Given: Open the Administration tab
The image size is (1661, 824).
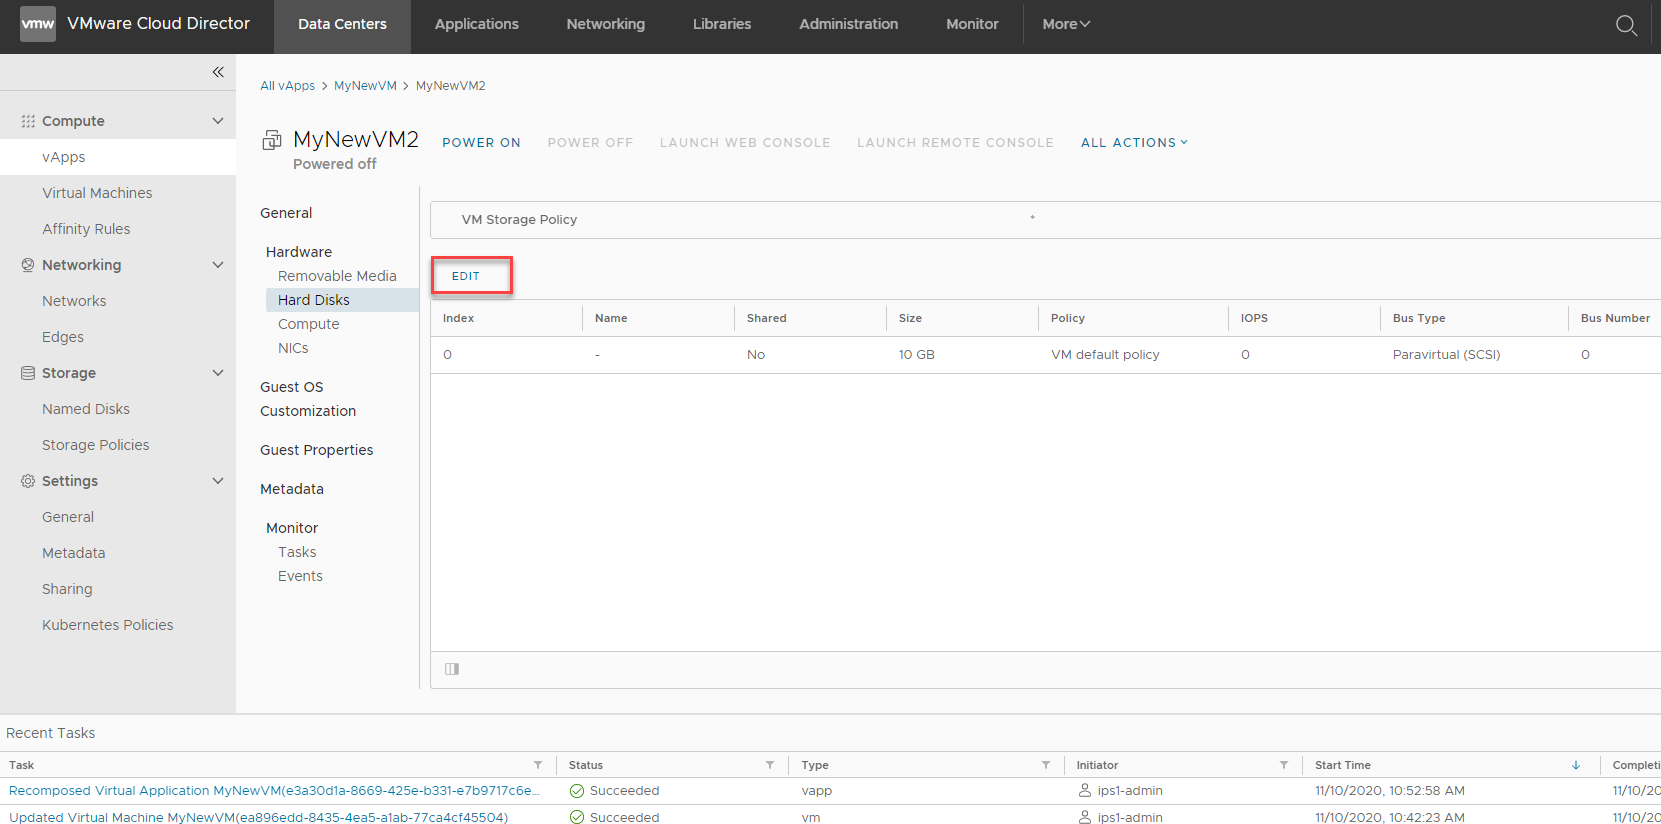Looking at the screenshot, I should click(x=849, y=24).
